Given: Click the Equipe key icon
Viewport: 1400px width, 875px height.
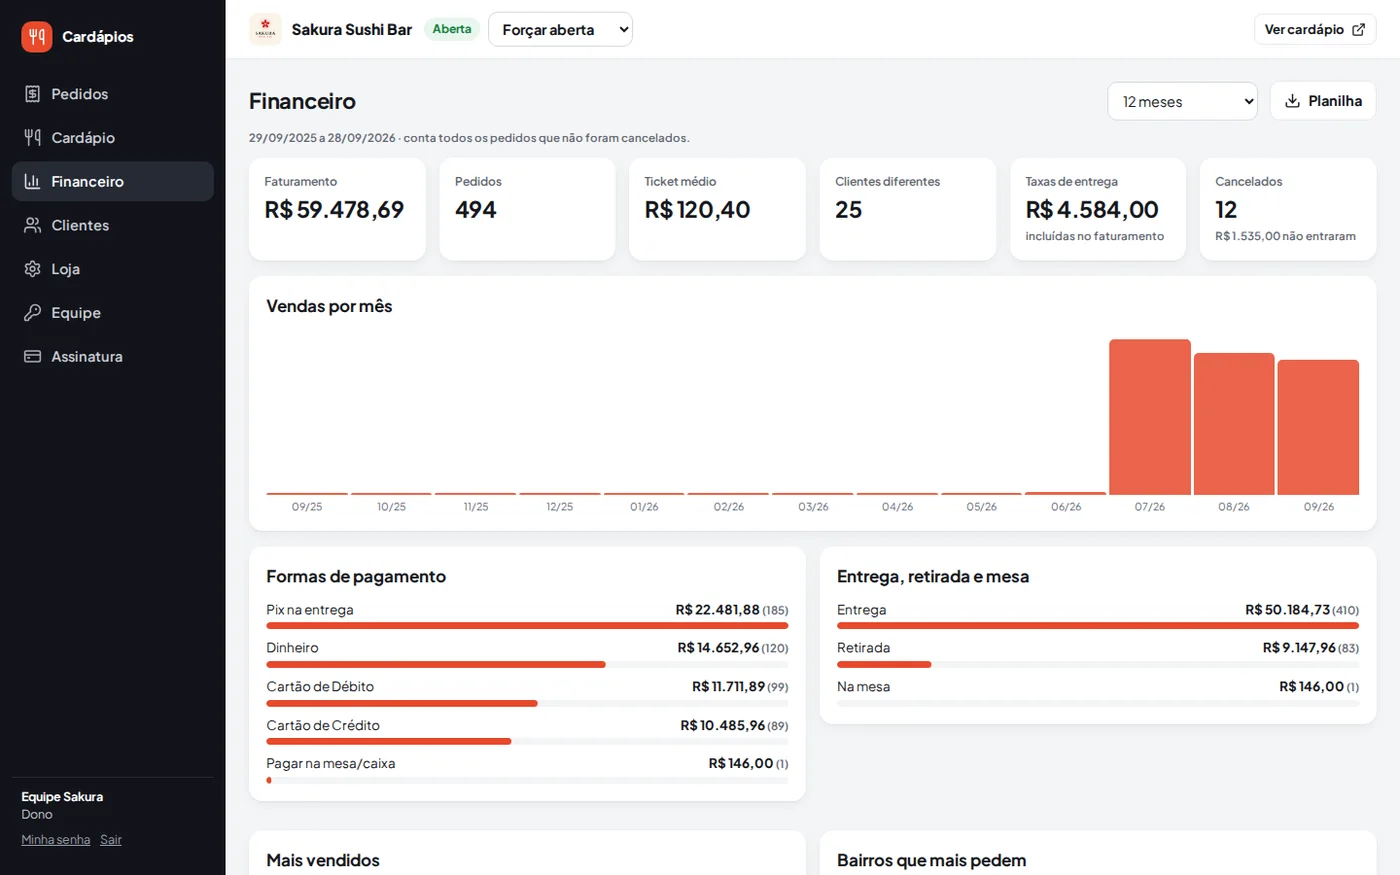Looking at the screenshot, I should pos(32,313).
